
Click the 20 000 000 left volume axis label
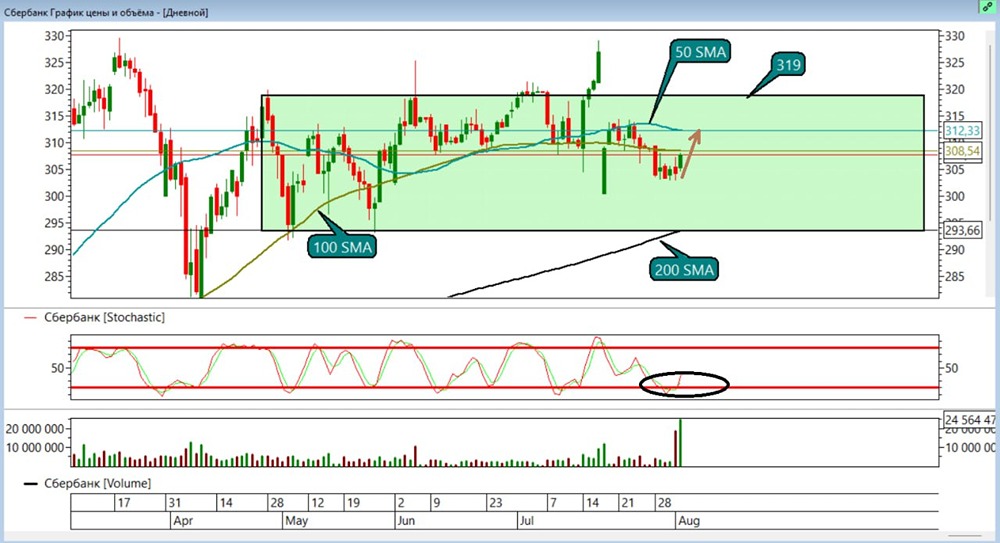pyautogui.click(x=35, y=429)
